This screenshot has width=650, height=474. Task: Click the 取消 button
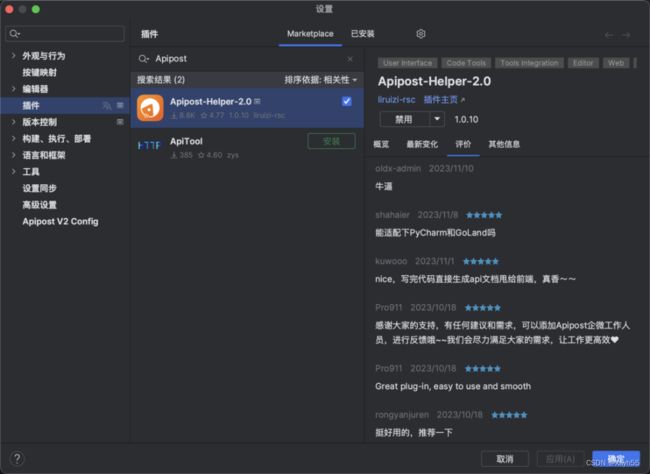coord(504,459)
